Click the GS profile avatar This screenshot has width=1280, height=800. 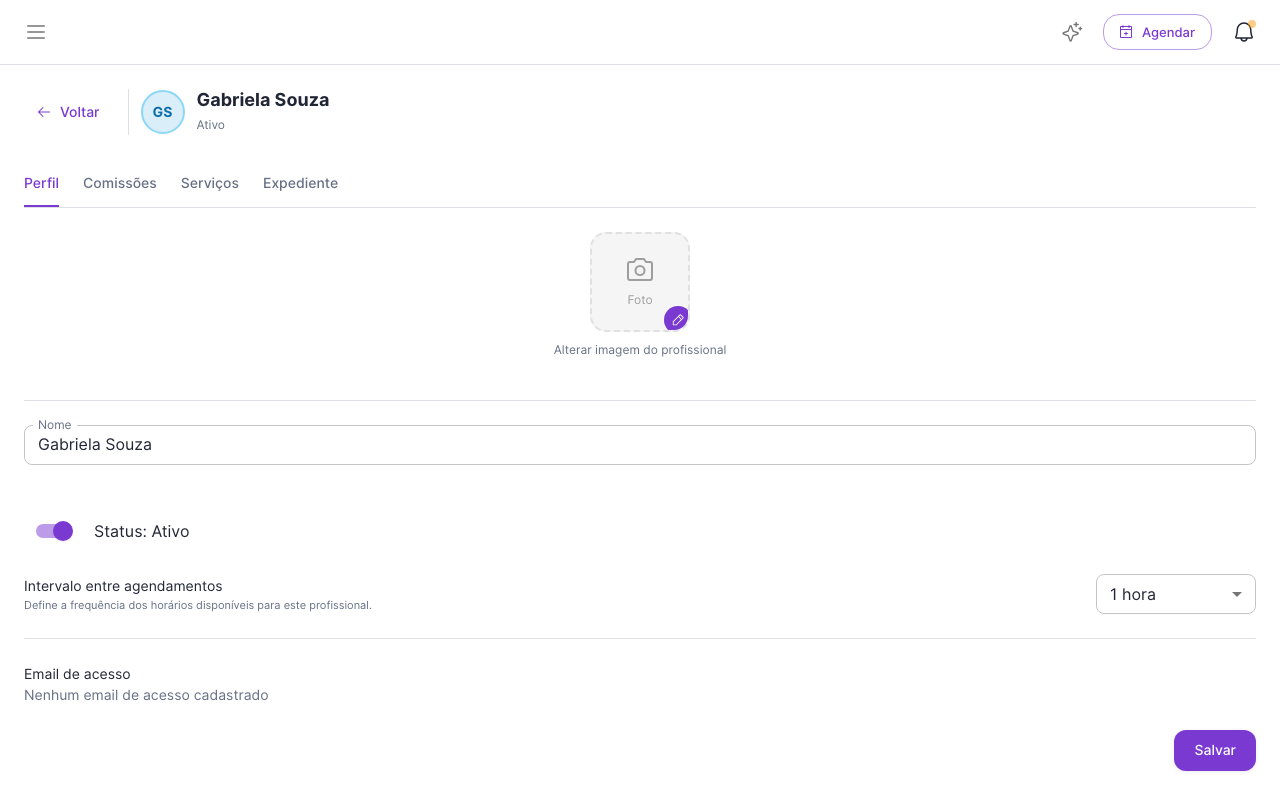163,112
